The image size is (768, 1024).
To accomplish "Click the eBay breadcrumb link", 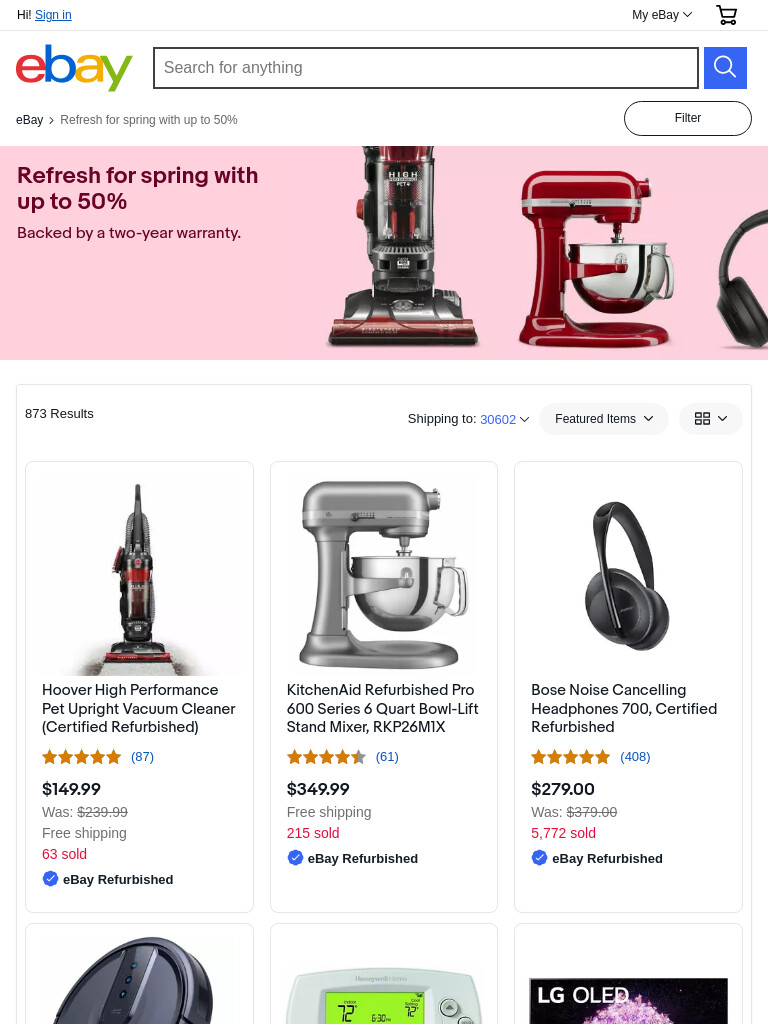I will (x=29, y=120).
